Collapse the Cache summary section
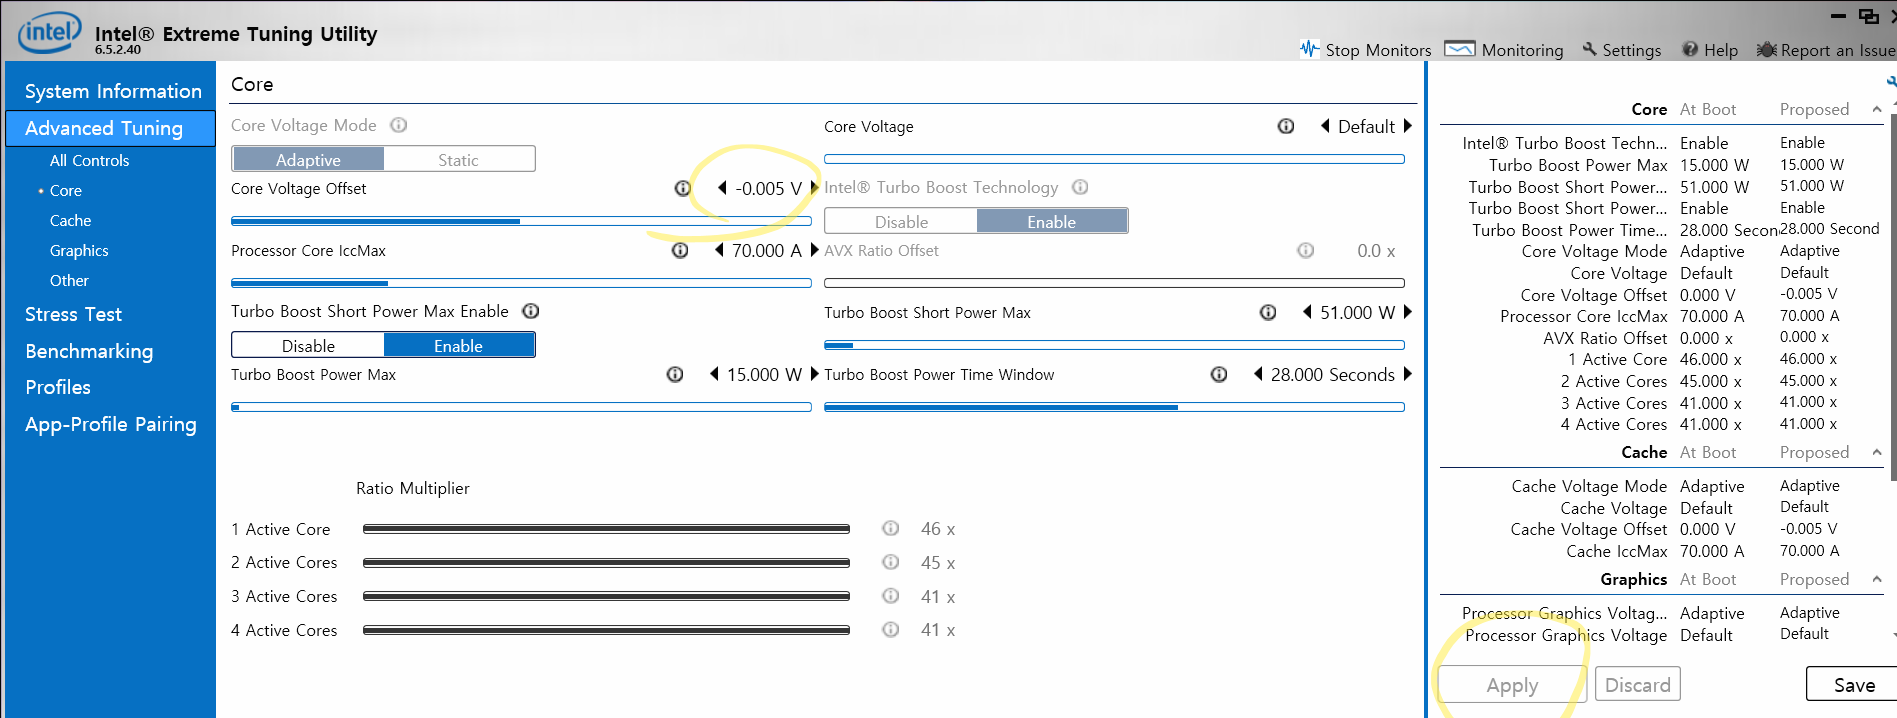1897x718 pixels. pyautogui.click(x=1877, y=452)
